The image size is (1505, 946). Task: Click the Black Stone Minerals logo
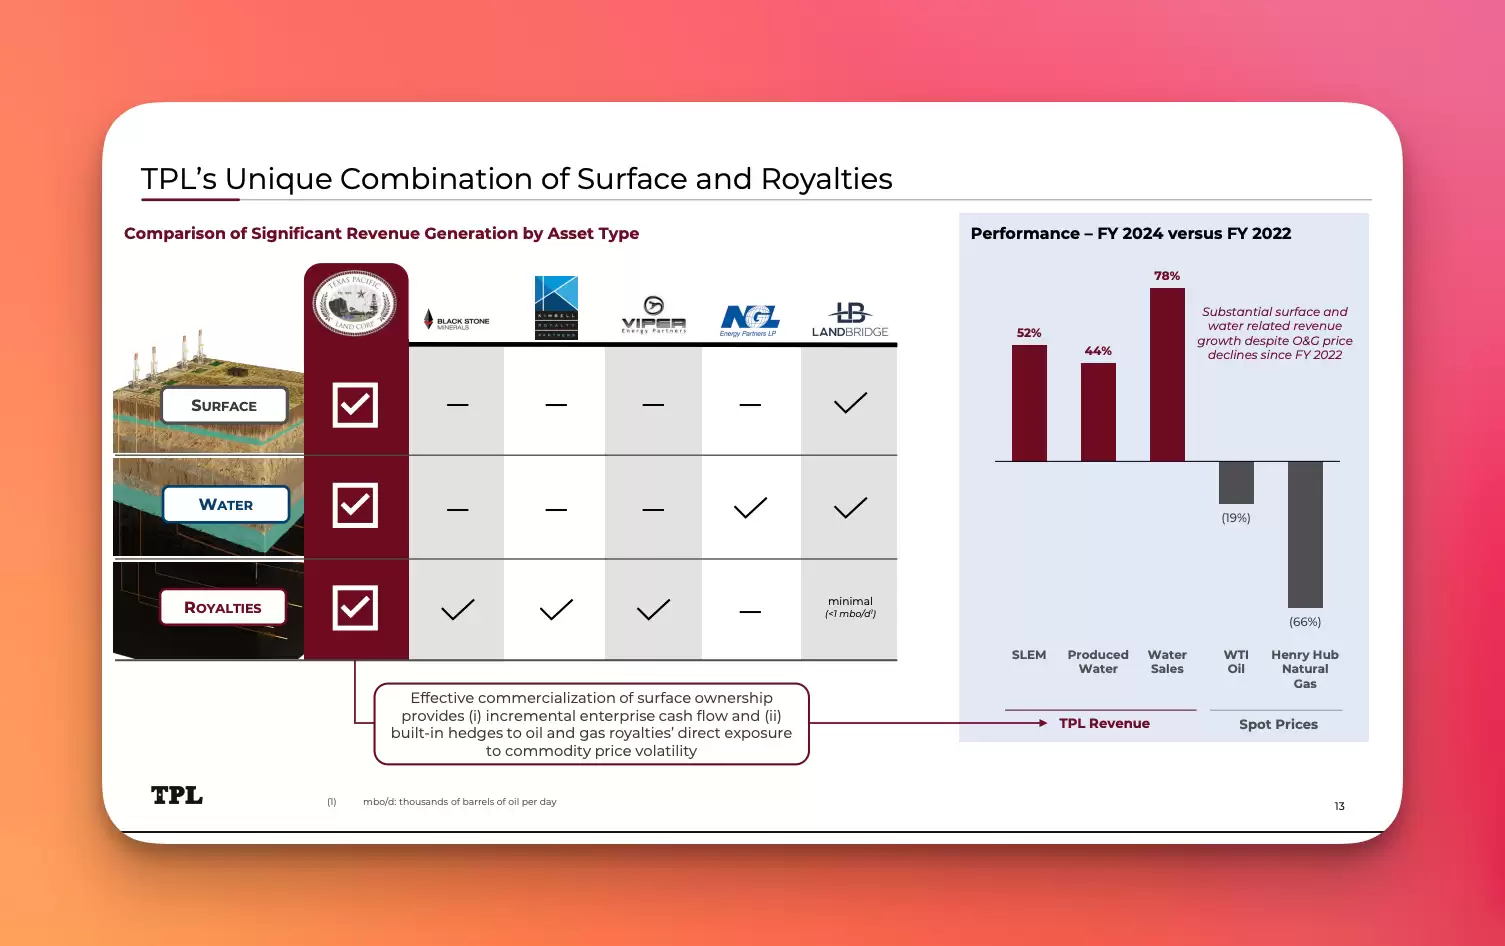[456, 320]
